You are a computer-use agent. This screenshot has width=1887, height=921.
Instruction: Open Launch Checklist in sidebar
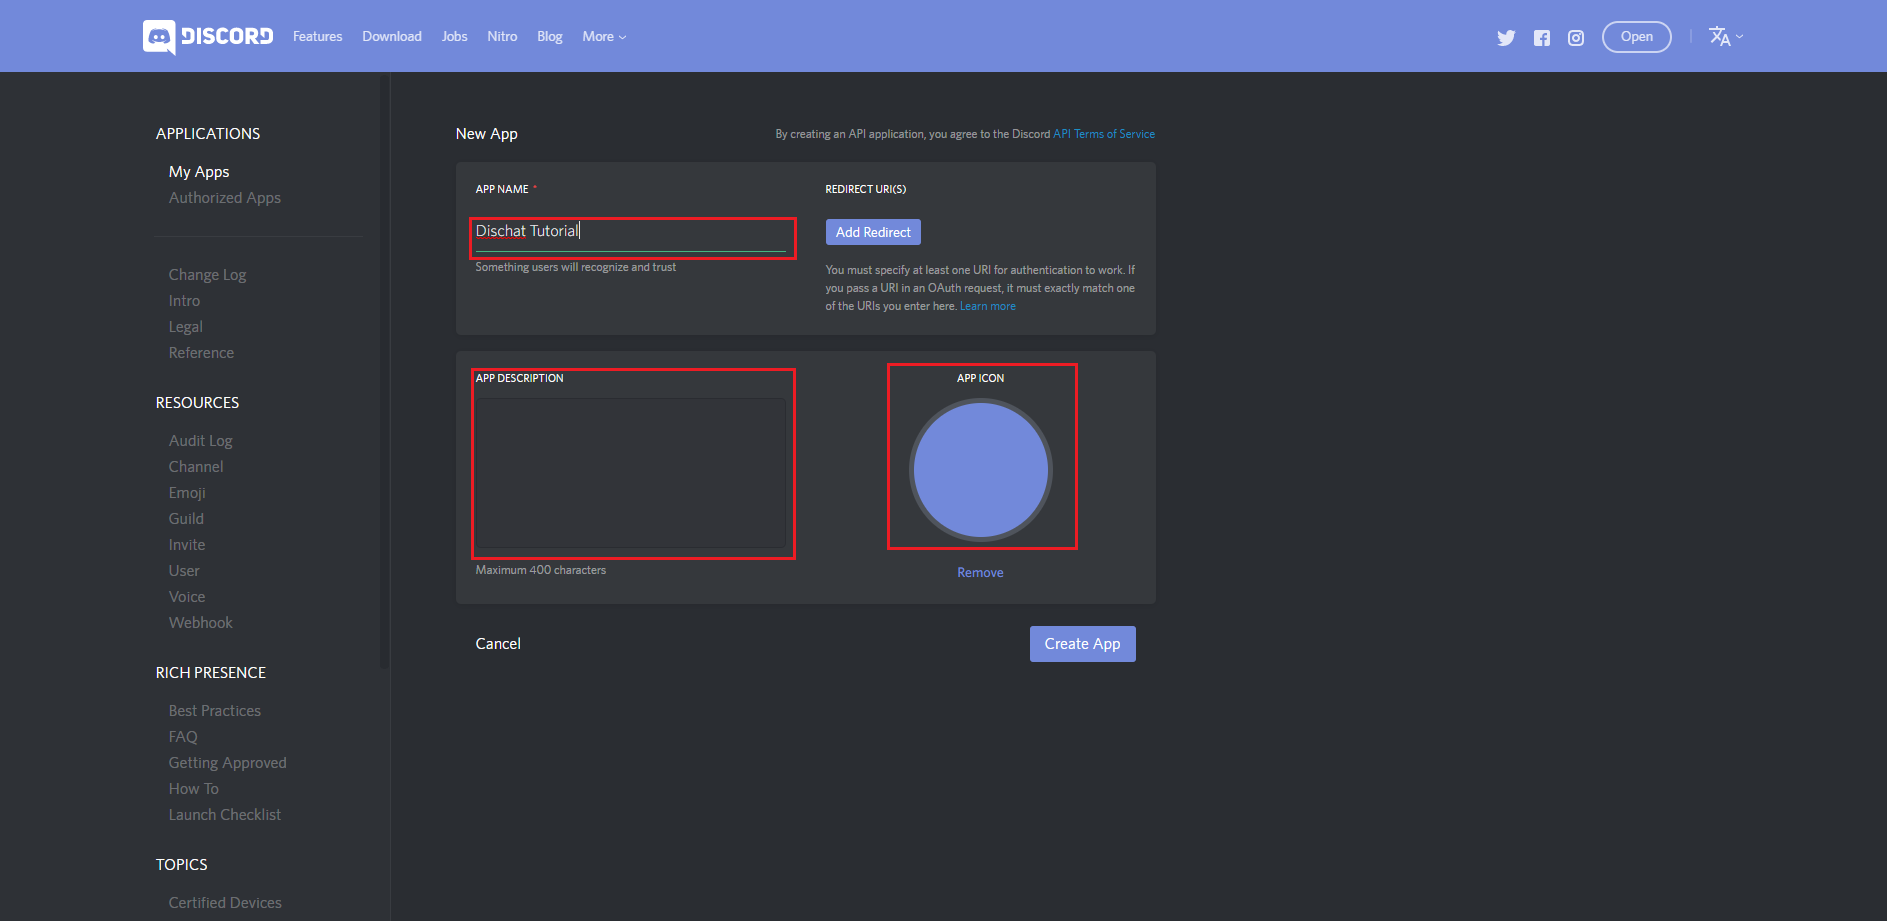pos(225,815)
